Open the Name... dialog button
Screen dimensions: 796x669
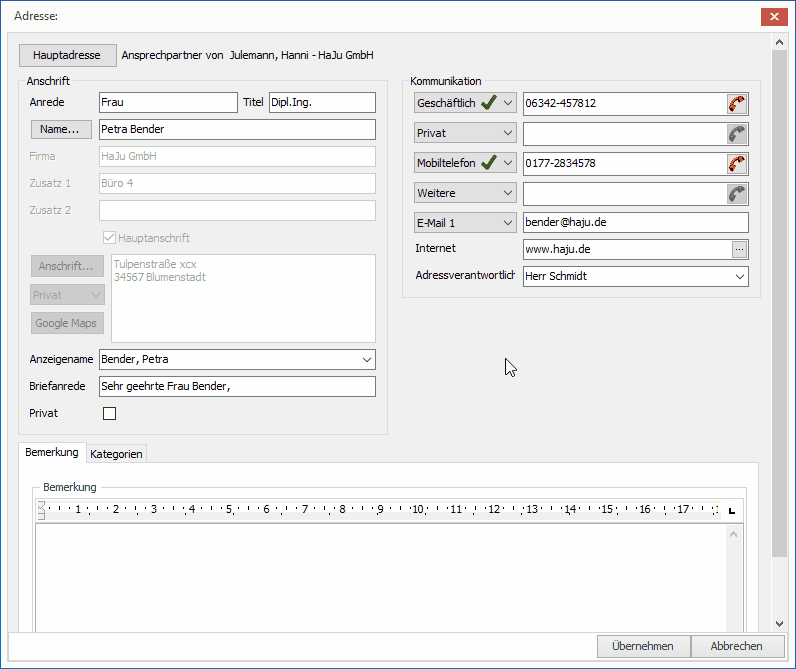(61, 129)
